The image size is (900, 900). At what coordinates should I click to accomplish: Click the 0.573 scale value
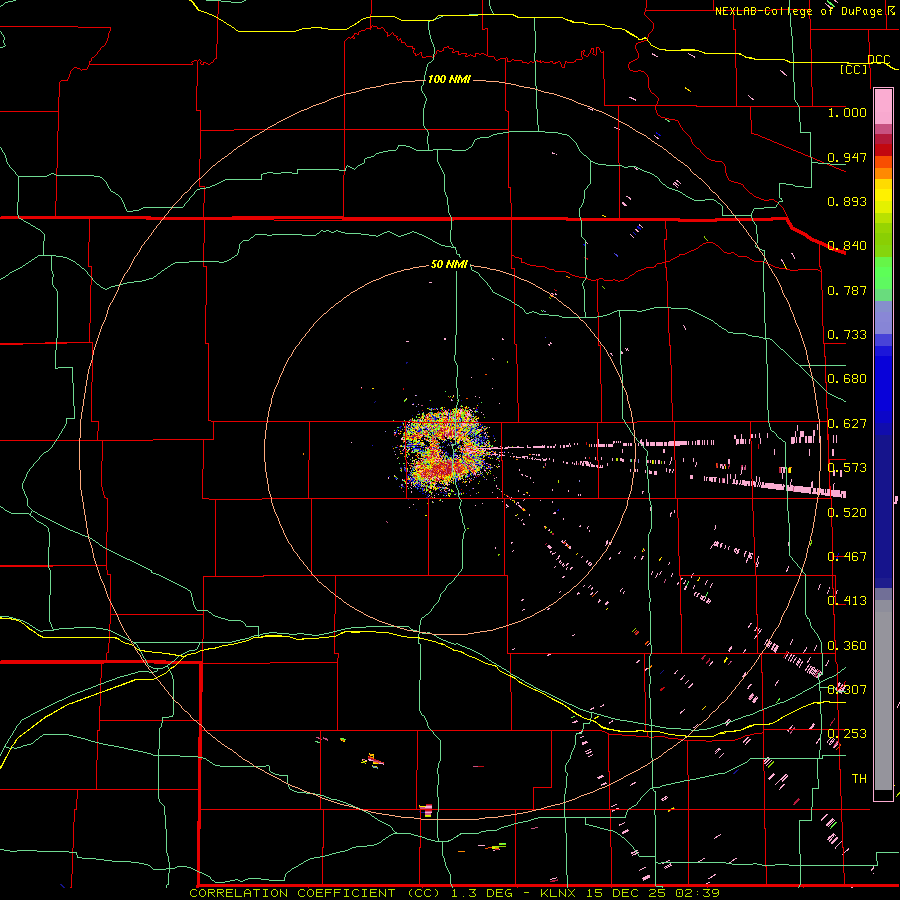(x=847, y=468)
